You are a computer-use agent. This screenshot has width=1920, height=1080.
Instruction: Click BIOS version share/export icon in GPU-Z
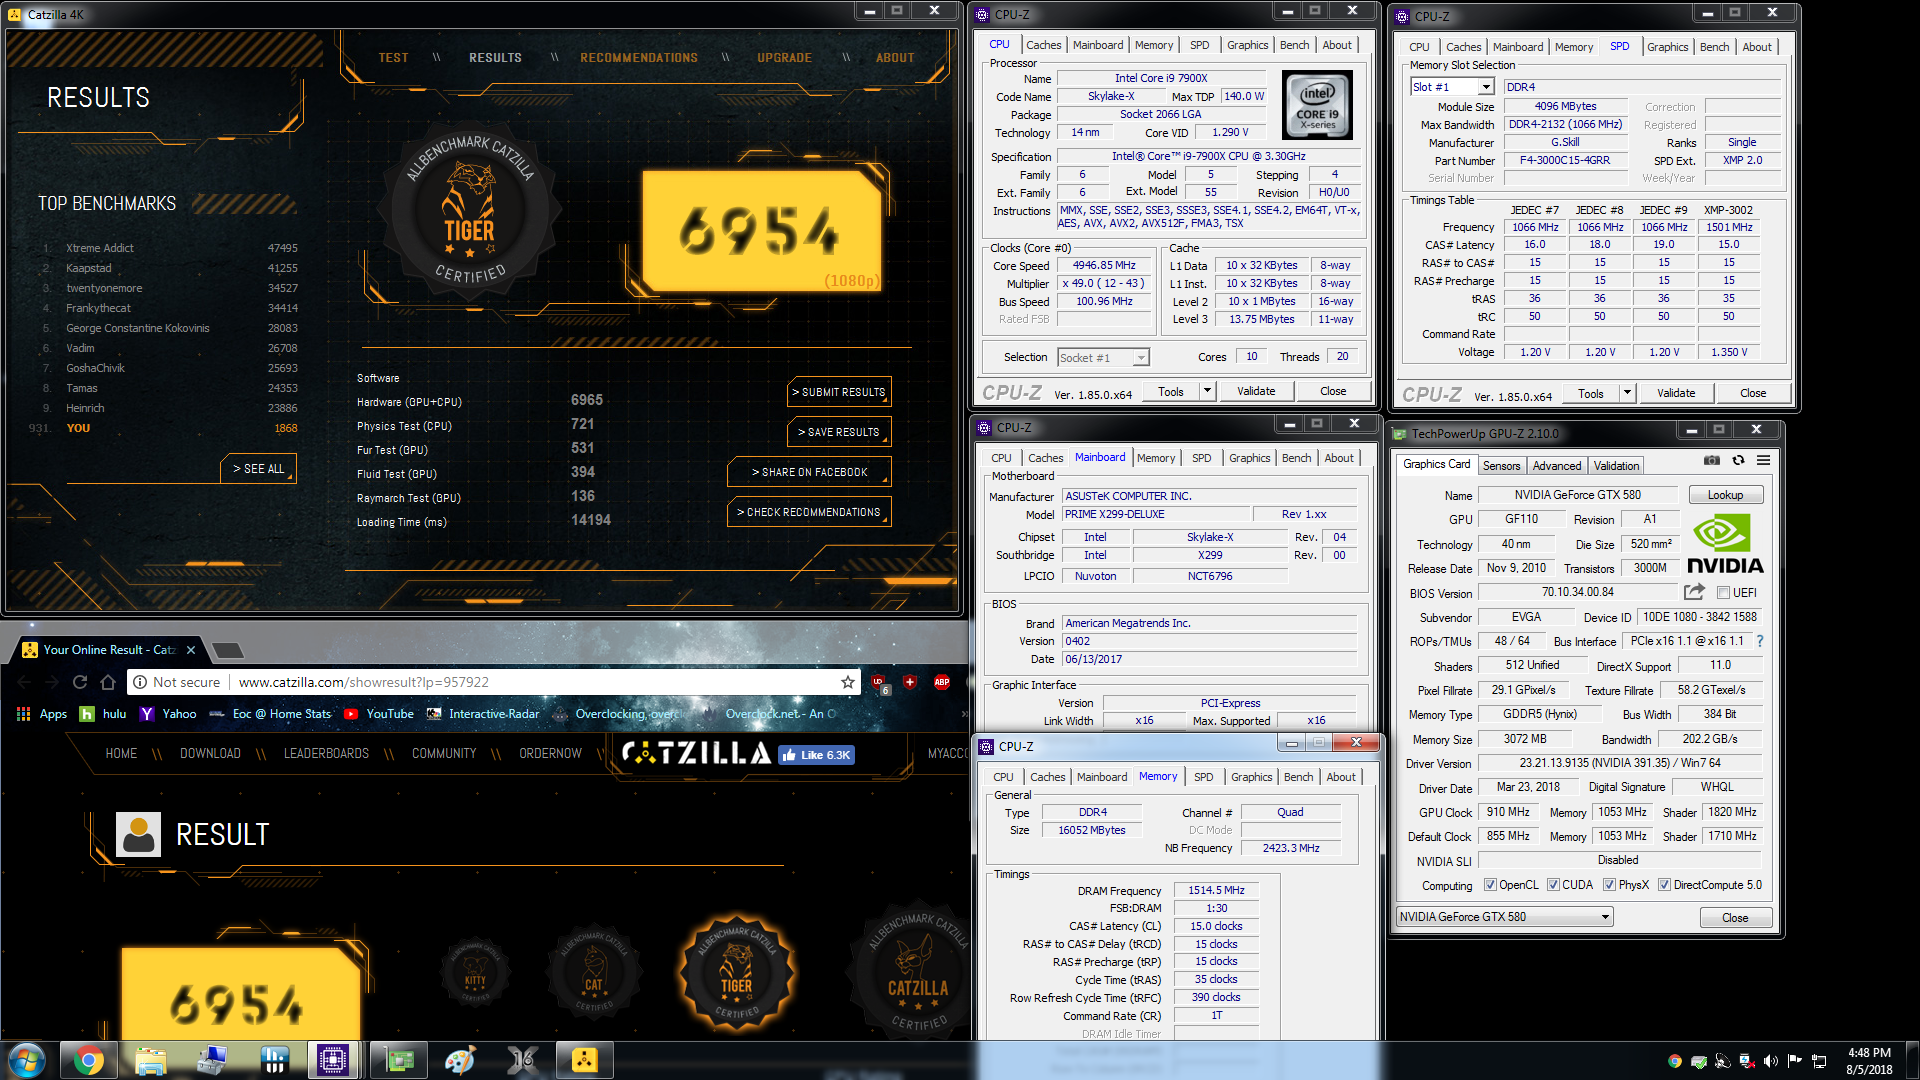click(x=1694, y=592)
